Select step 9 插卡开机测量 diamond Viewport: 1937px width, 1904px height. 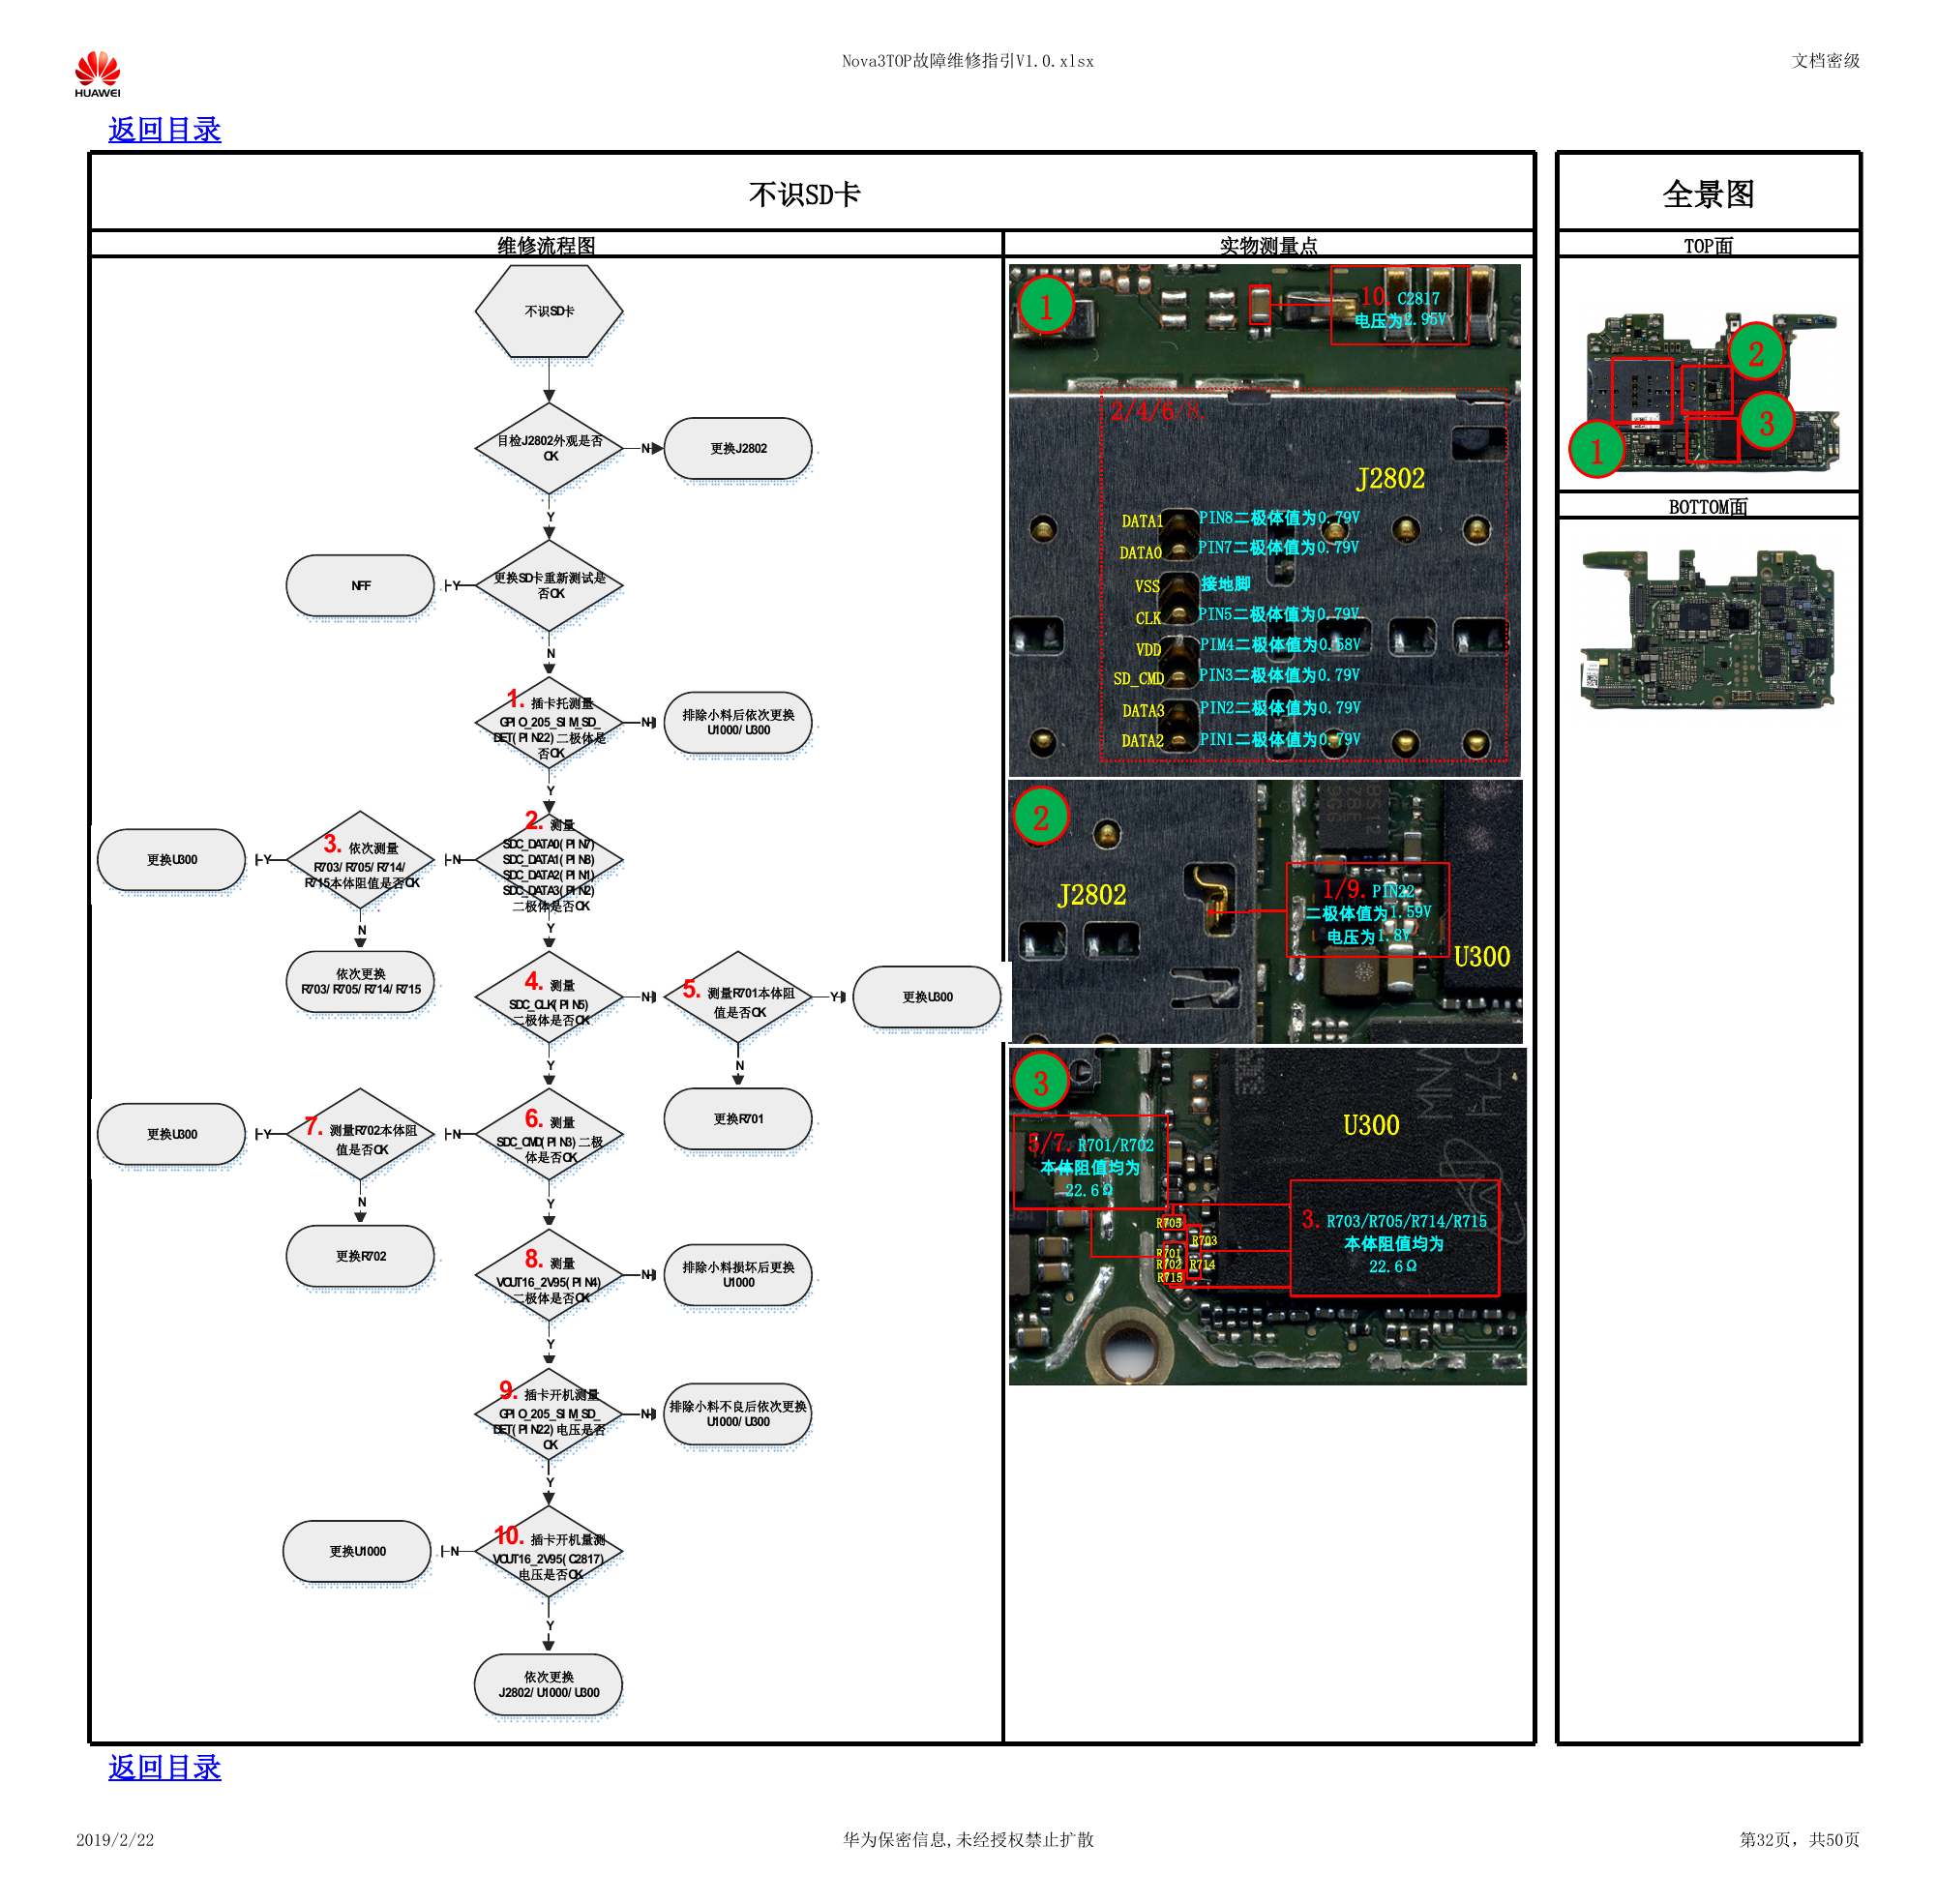pos(549,1414)
